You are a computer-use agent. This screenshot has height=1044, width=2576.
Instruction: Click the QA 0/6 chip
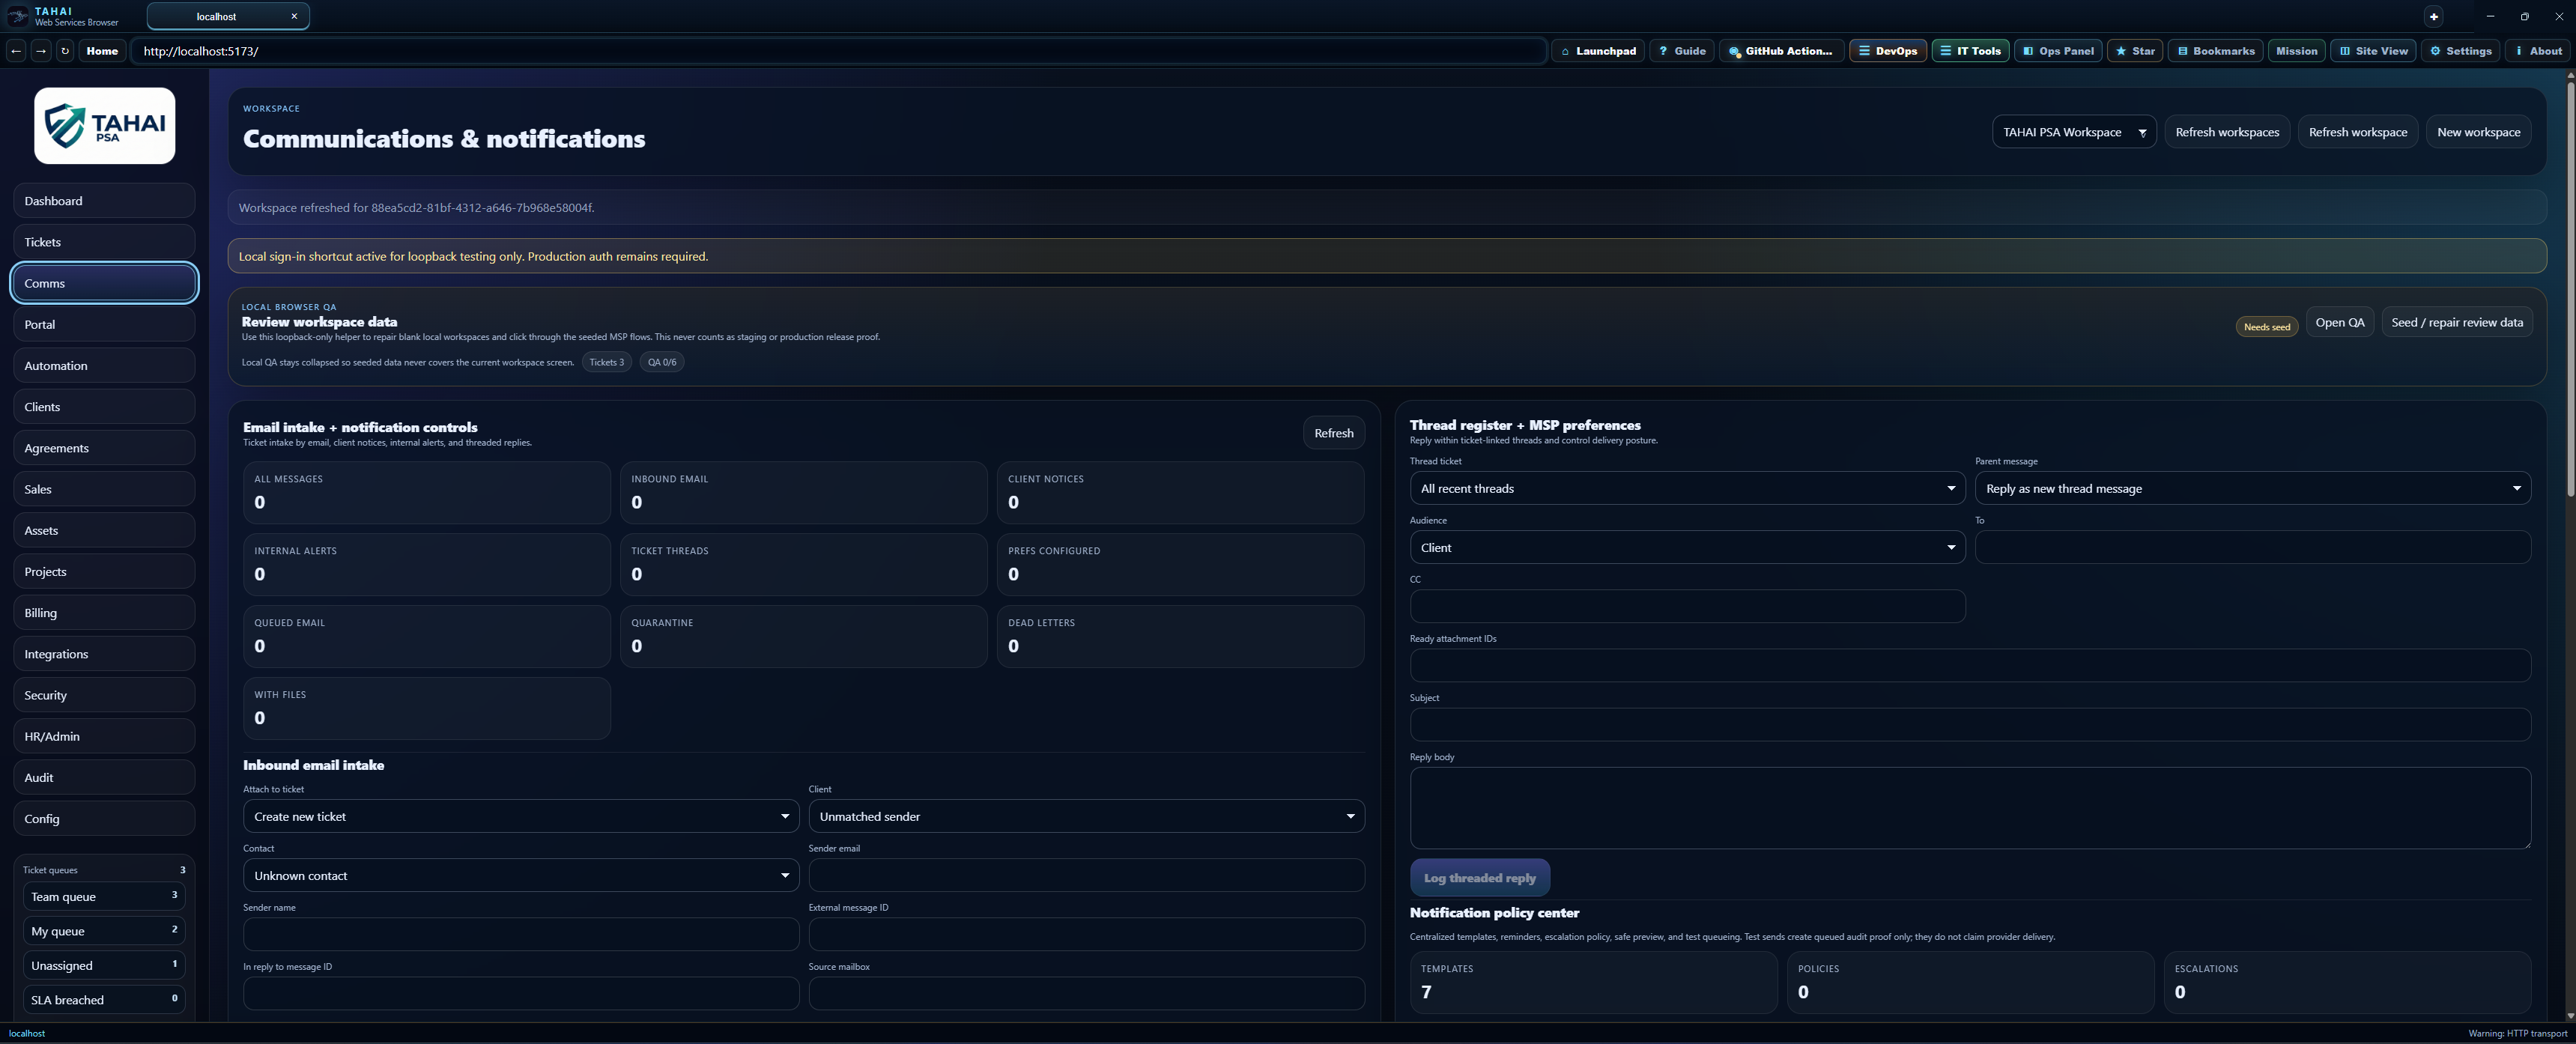(662, 362)
